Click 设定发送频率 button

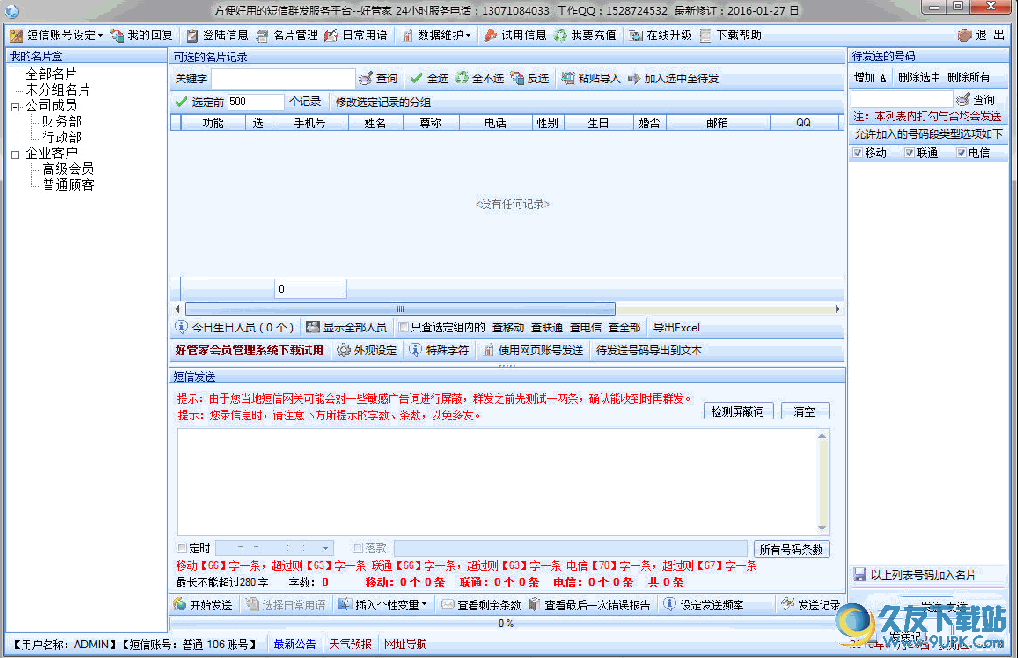pyautogui.click(x=703, y=605)
